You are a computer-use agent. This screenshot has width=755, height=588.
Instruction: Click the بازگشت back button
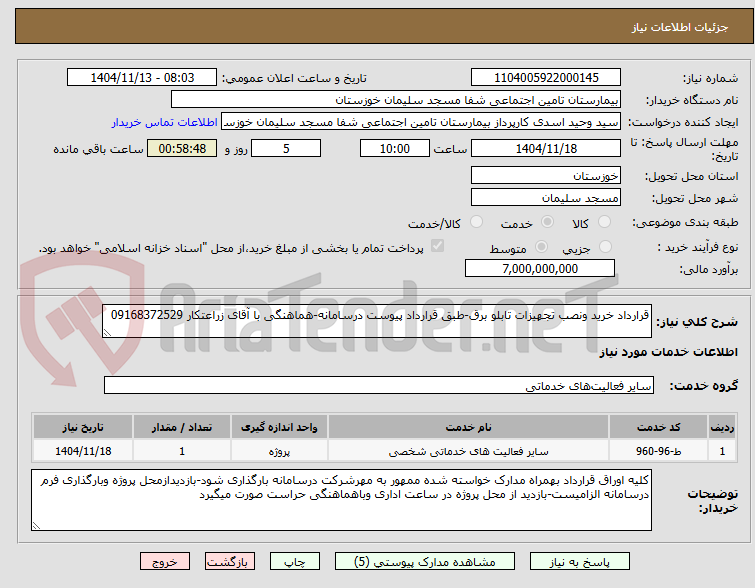230,562
